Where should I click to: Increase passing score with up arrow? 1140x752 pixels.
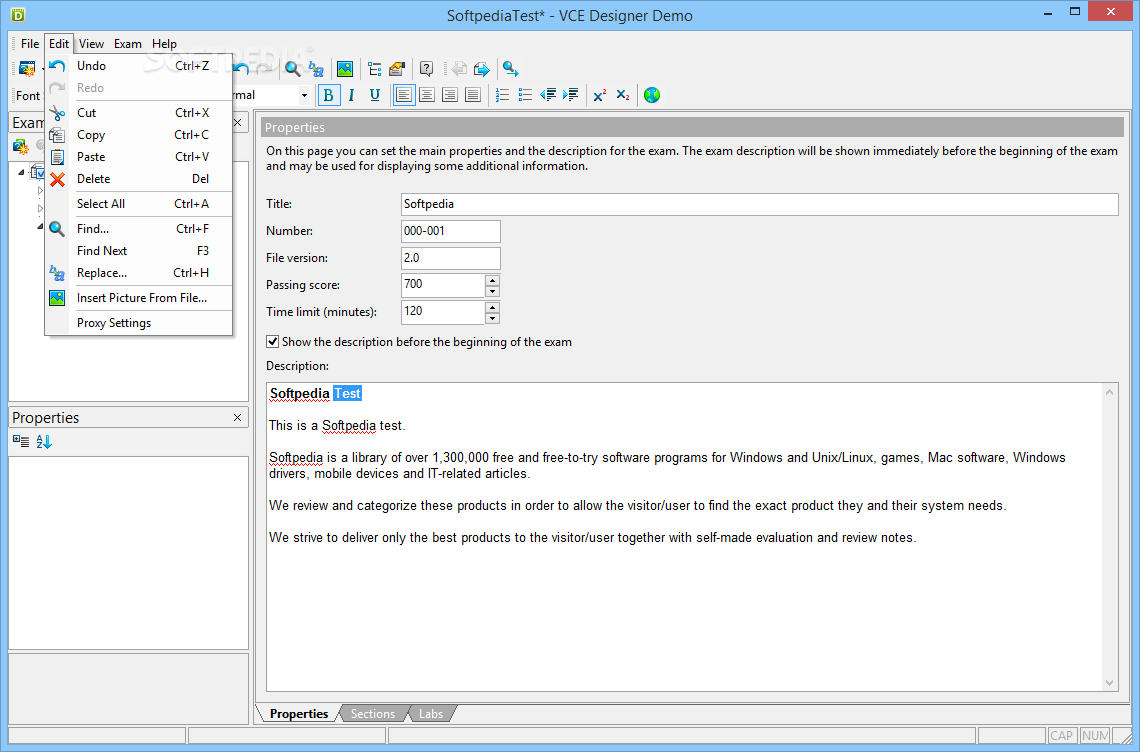point(493,280)
